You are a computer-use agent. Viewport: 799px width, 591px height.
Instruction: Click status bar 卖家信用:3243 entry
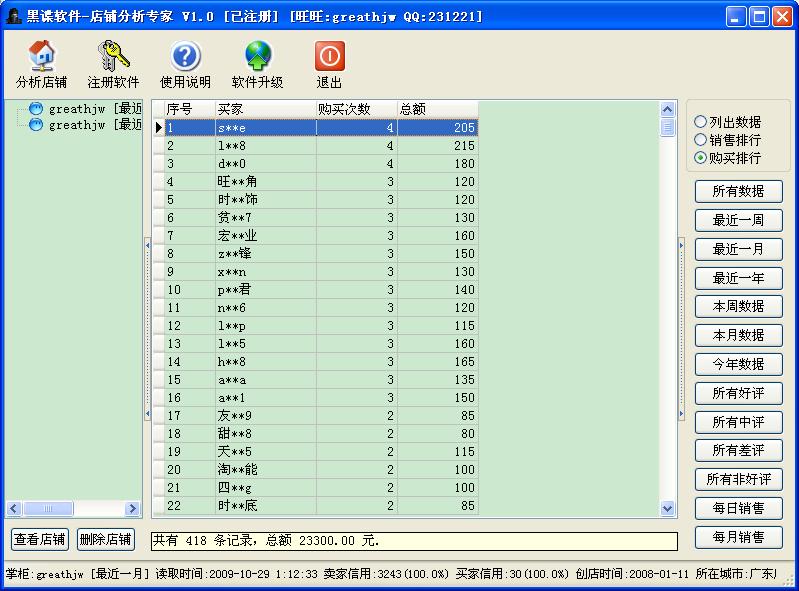(386, 574)
